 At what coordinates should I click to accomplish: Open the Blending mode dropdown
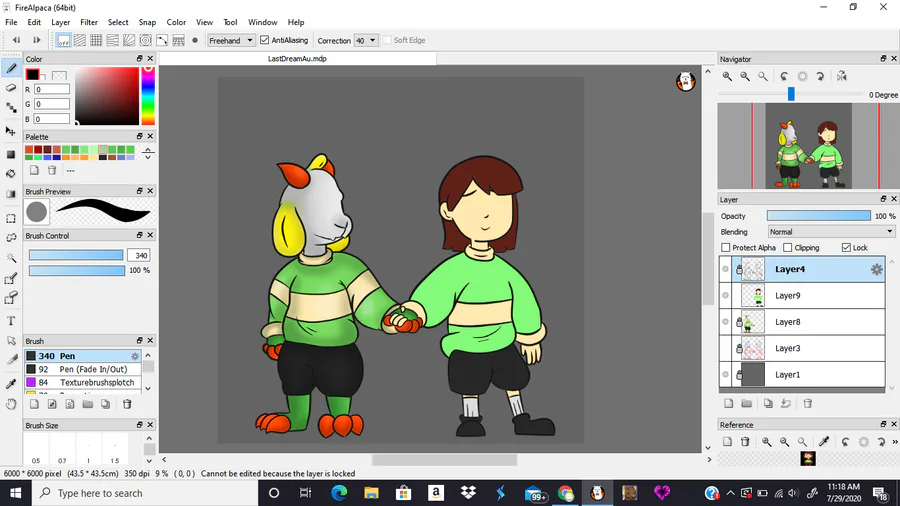pos(831,232)
